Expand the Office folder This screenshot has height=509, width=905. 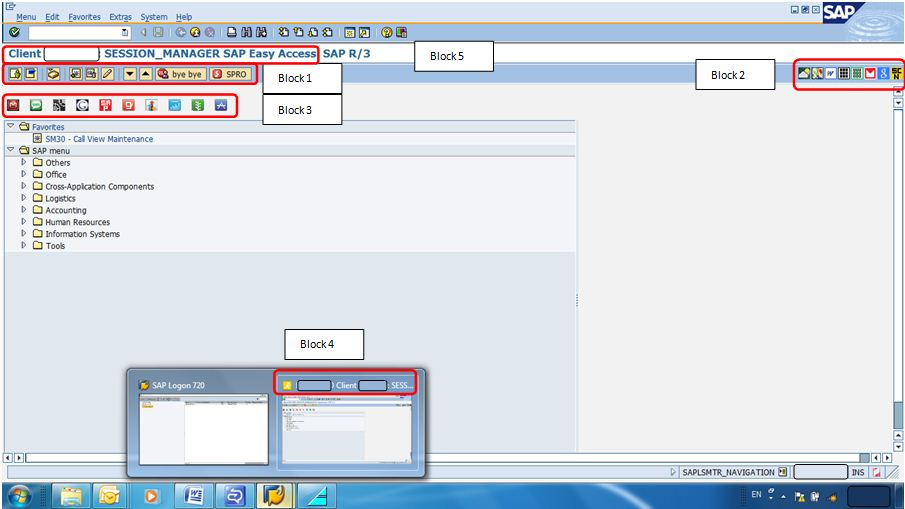tap(24, 174)
